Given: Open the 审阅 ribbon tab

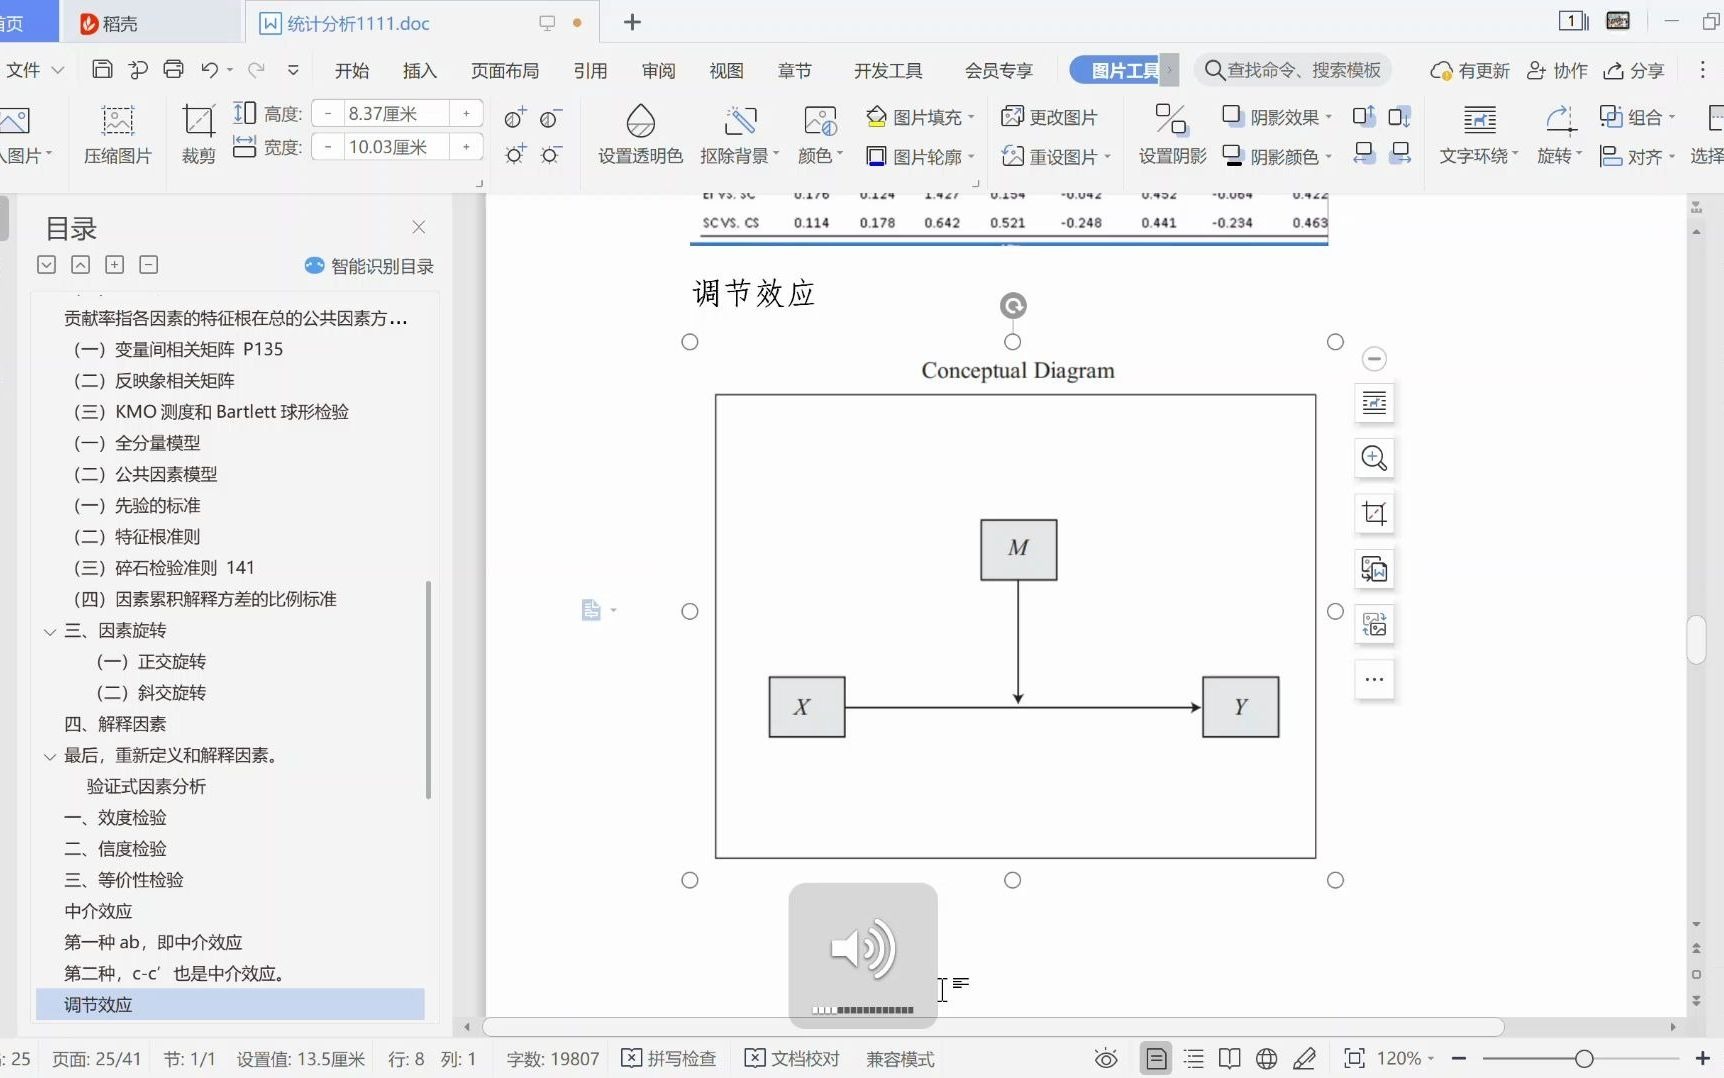Looking at the screenshot, I should click(x=659, y=70).
